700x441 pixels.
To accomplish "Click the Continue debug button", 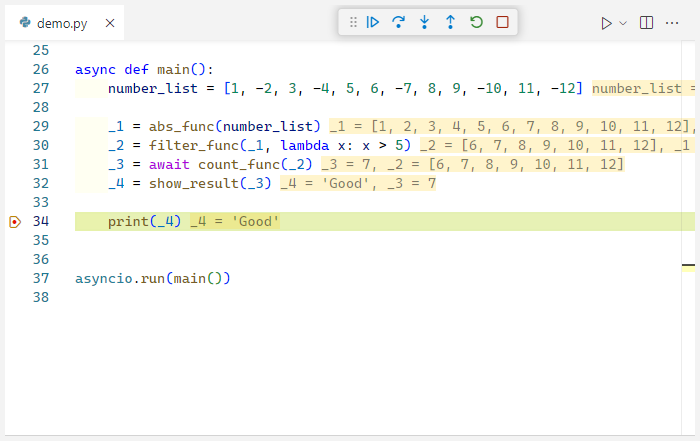I will click(372, 22).
